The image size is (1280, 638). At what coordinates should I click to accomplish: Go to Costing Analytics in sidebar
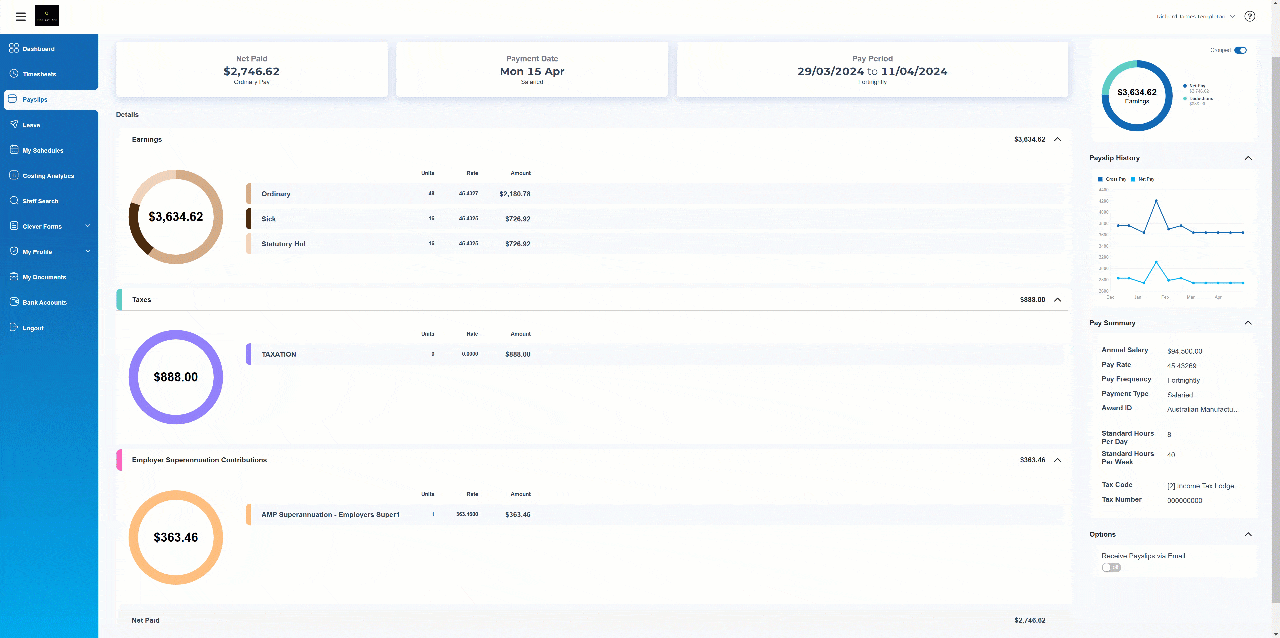pyautogui.click(x=48, y=176)
